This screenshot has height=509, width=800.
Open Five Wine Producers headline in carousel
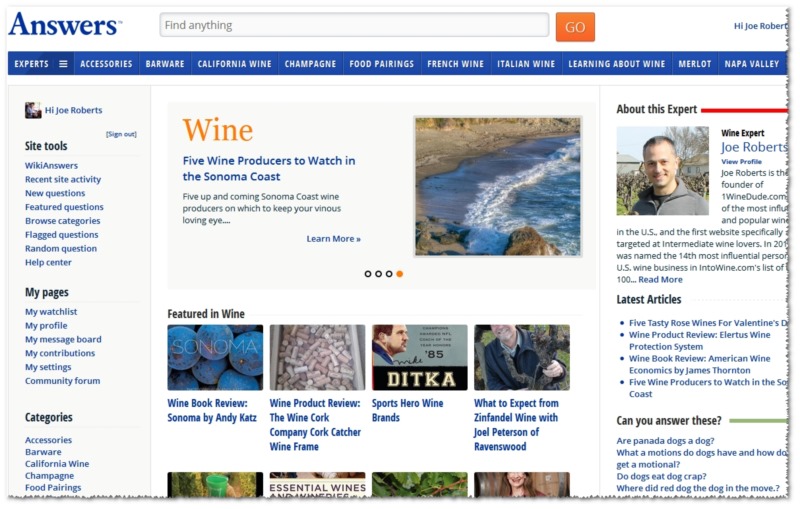click(x=269, y=168)
